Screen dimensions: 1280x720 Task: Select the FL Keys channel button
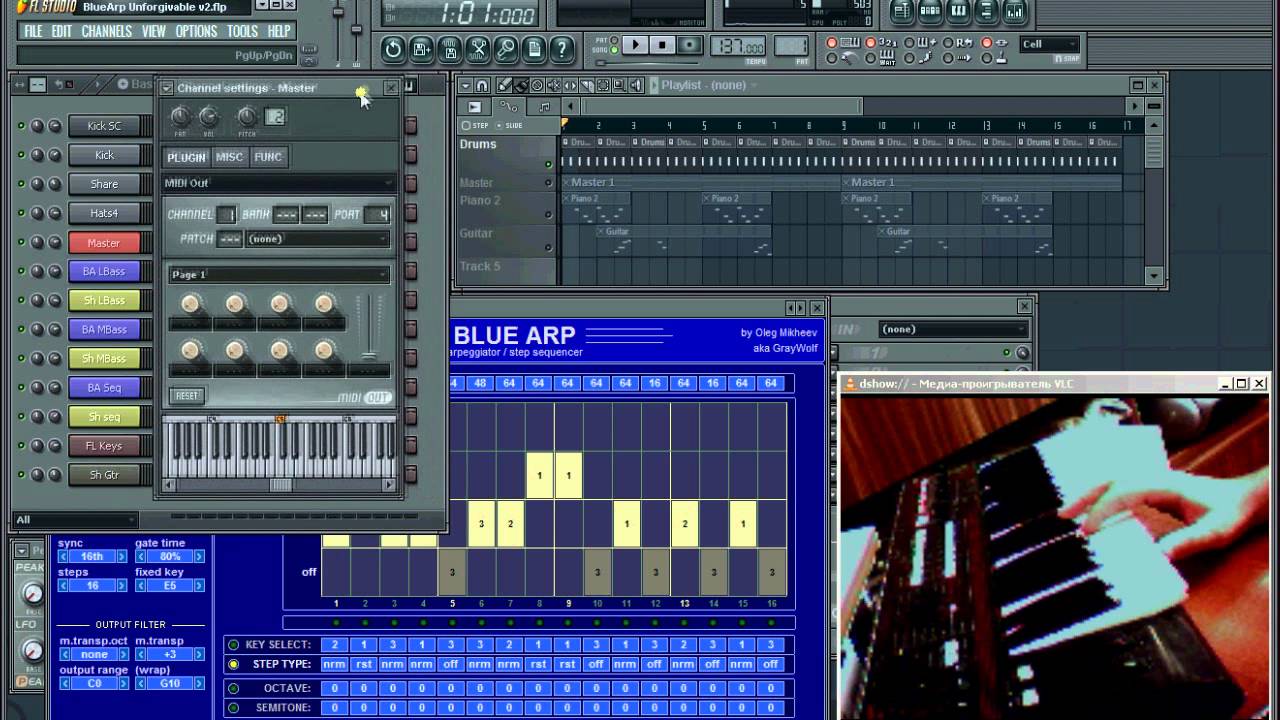[x=104, y=446]
